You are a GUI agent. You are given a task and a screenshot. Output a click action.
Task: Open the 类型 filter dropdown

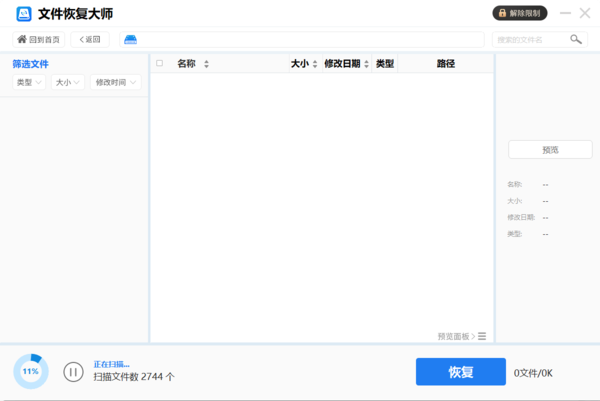[x=30, y=83]
